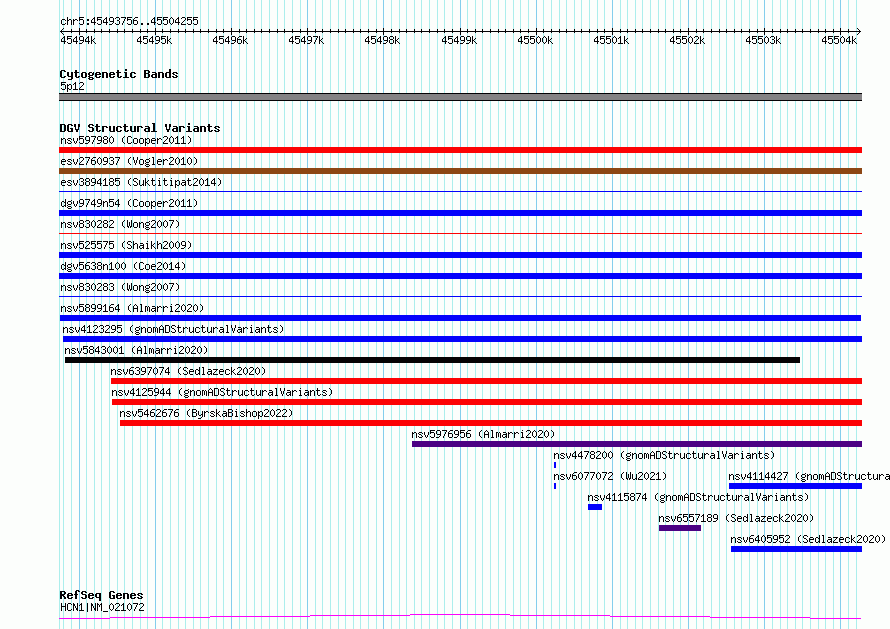Open variant nsv597980 (Cooper2011) label
The image size is (890, 629).
click(x=126, y=140)
